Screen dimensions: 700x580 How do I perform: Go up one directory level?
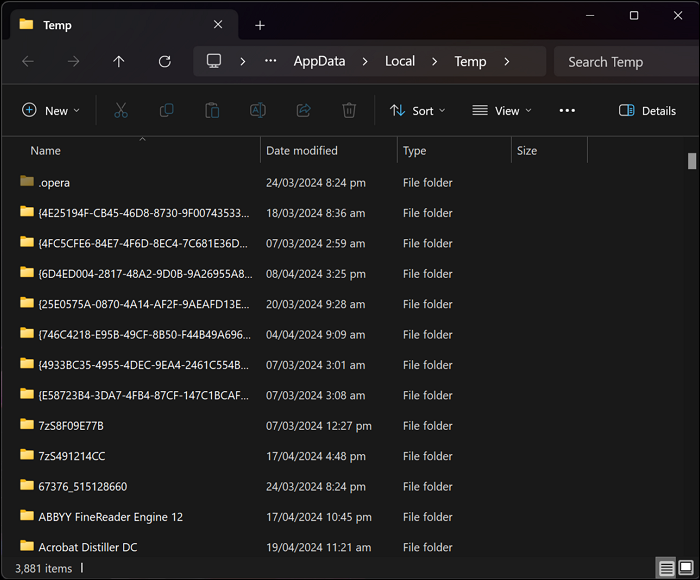[119, 61]
